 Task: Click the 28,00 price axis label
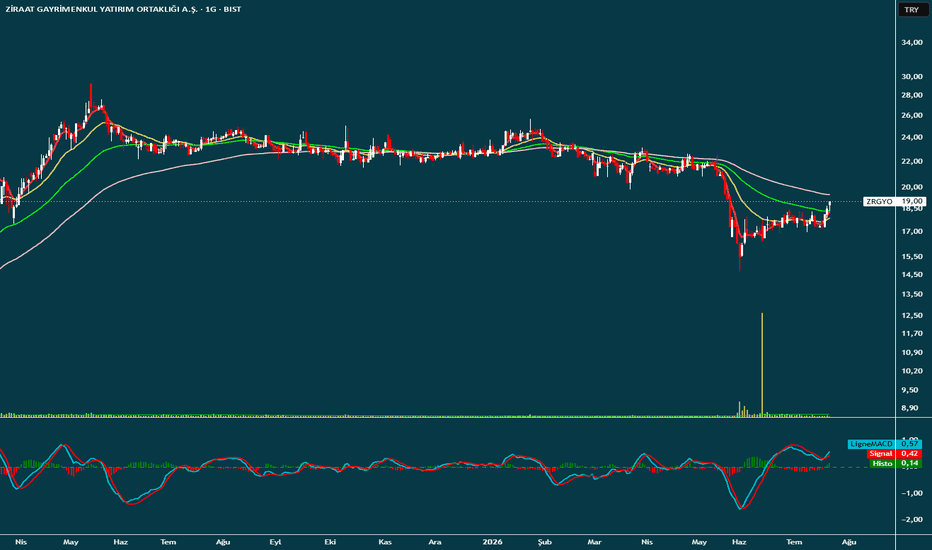(912, 95)
